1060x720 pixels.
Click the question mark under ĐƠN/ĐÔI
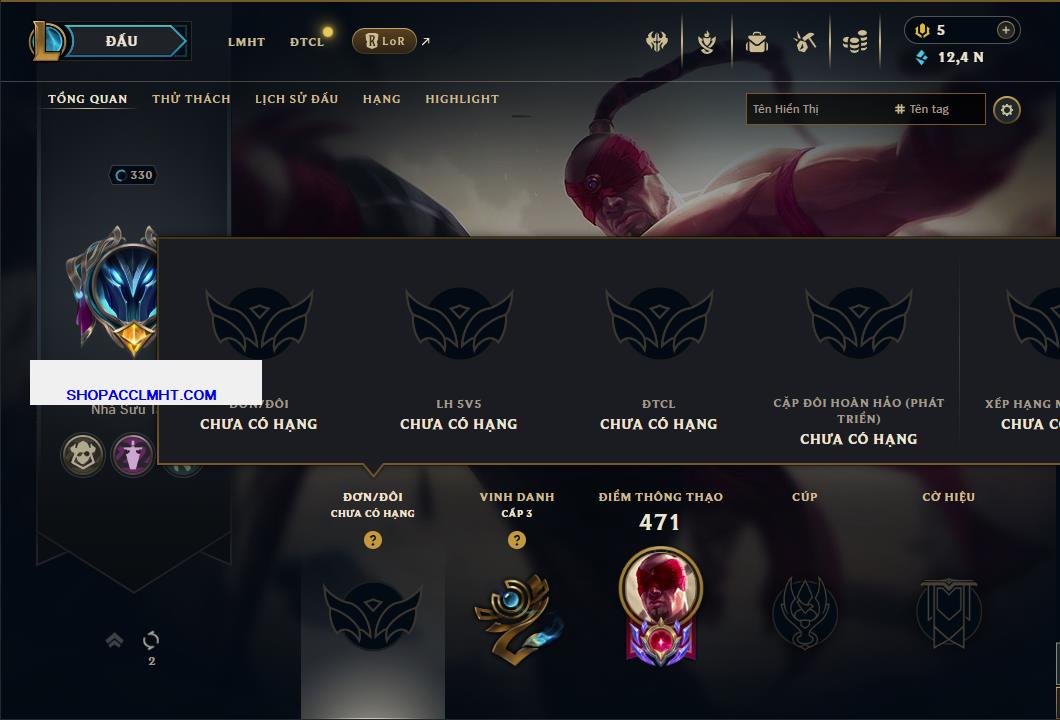click(x=372, y=539)
